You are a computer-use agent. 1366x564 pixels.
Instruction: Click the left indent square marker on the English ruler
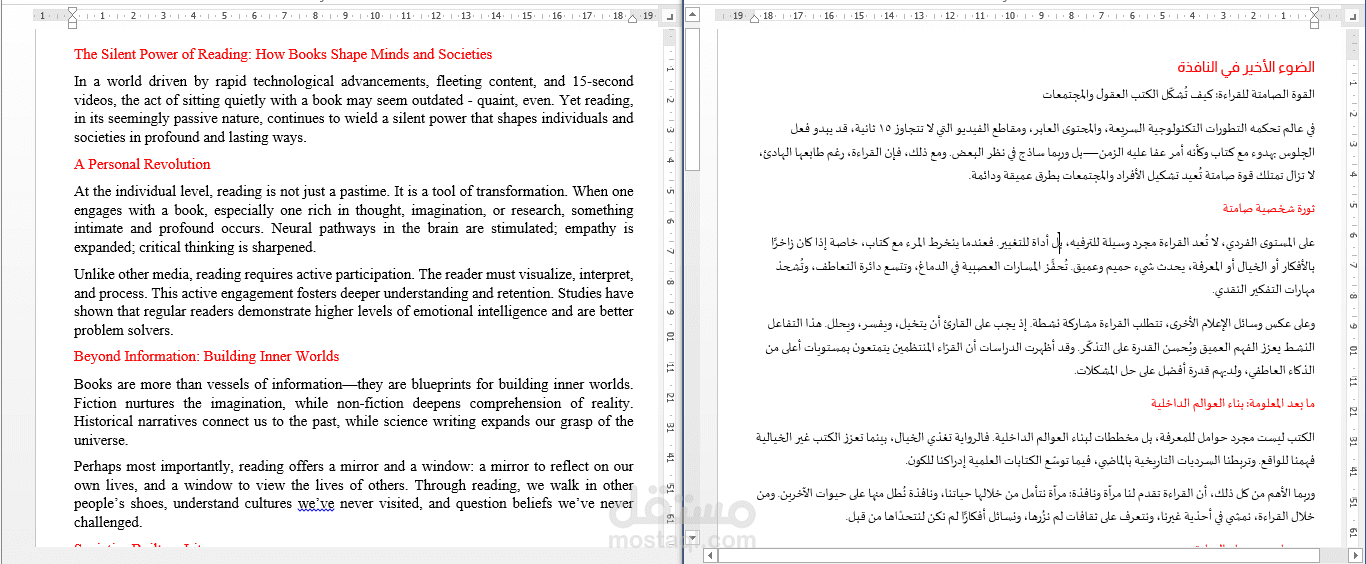pos(72,25)
